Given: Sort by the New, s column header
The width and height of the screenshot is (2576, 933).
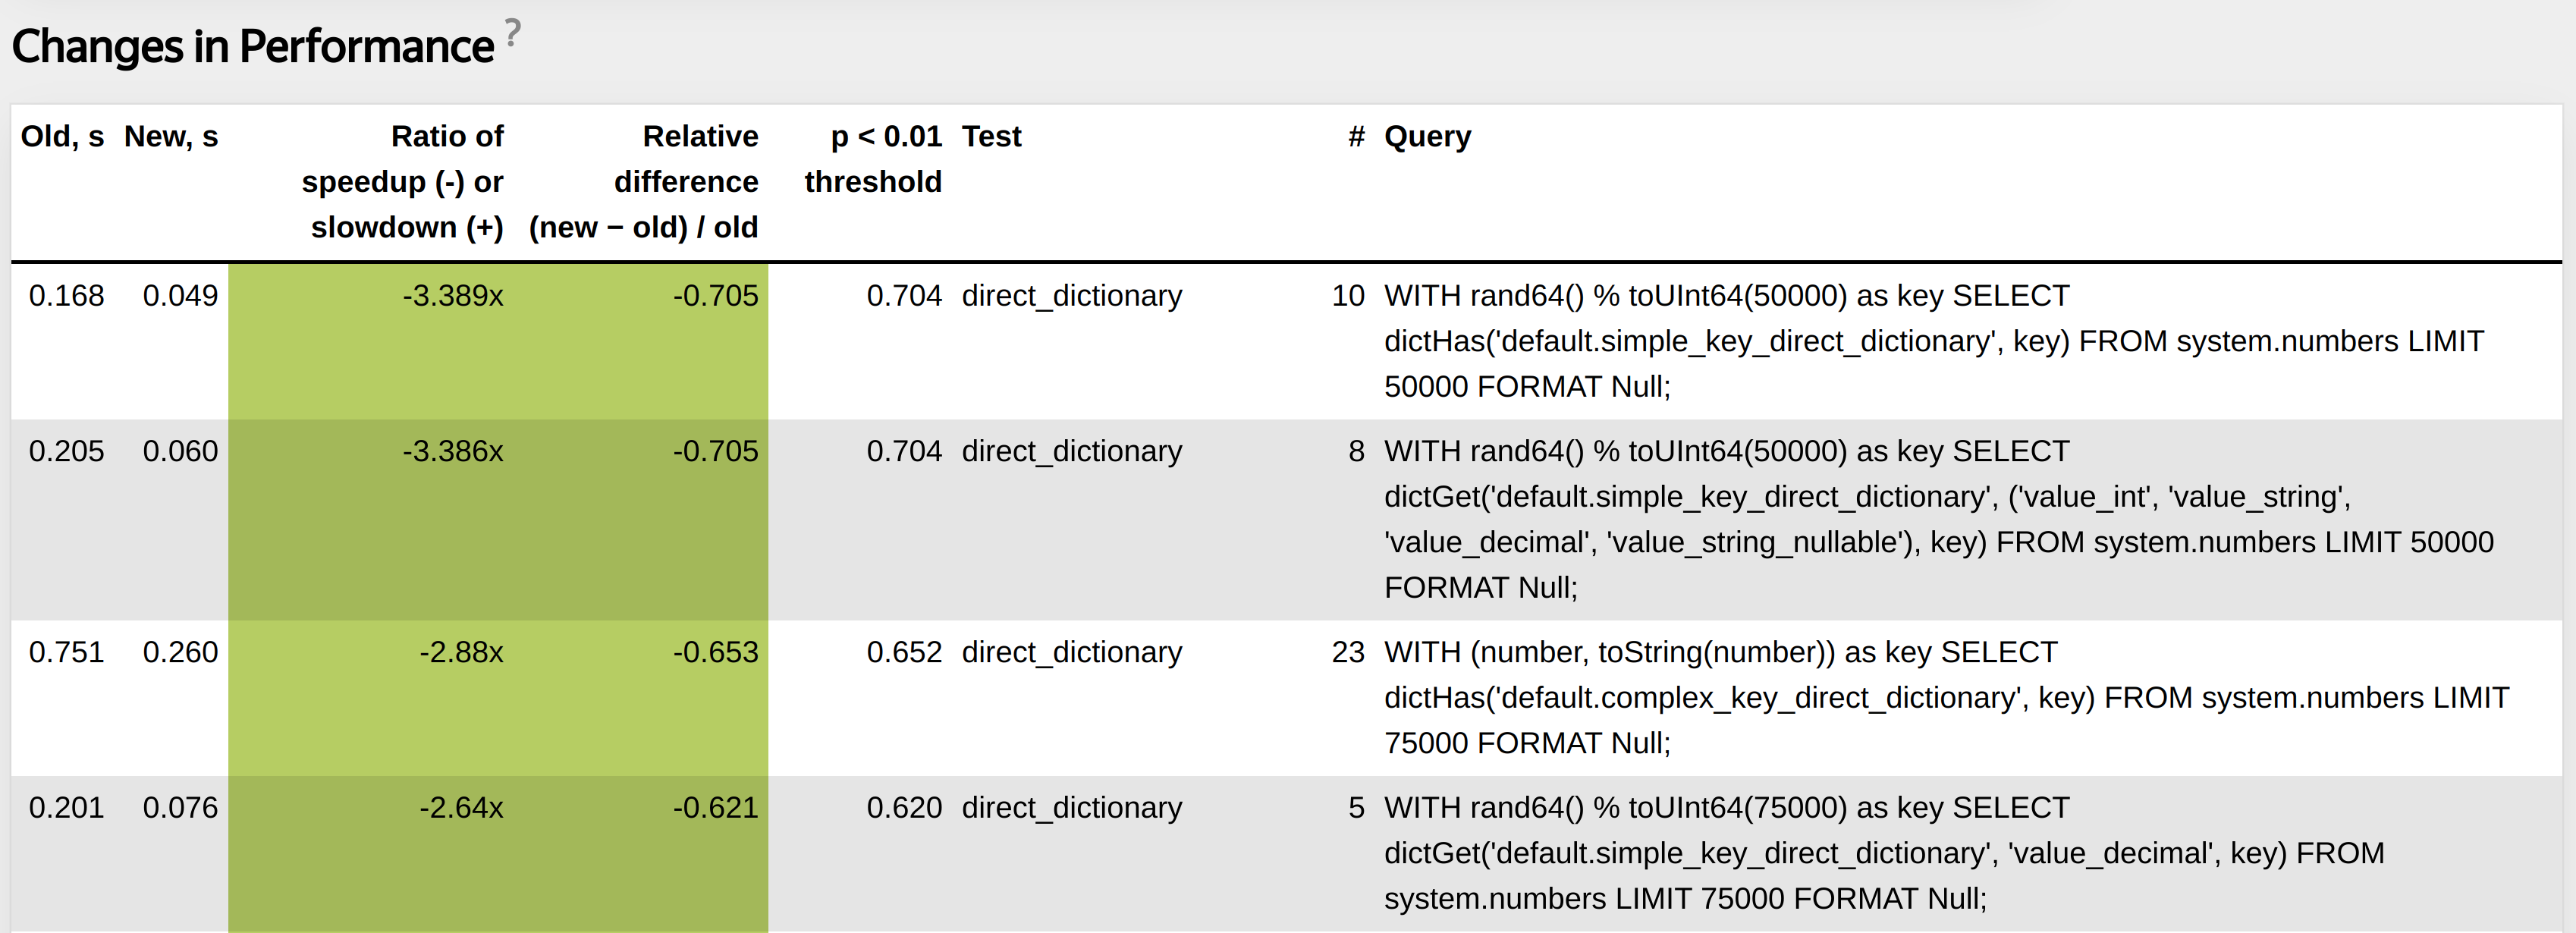Looking at the screenshot, I should [171, 137].
